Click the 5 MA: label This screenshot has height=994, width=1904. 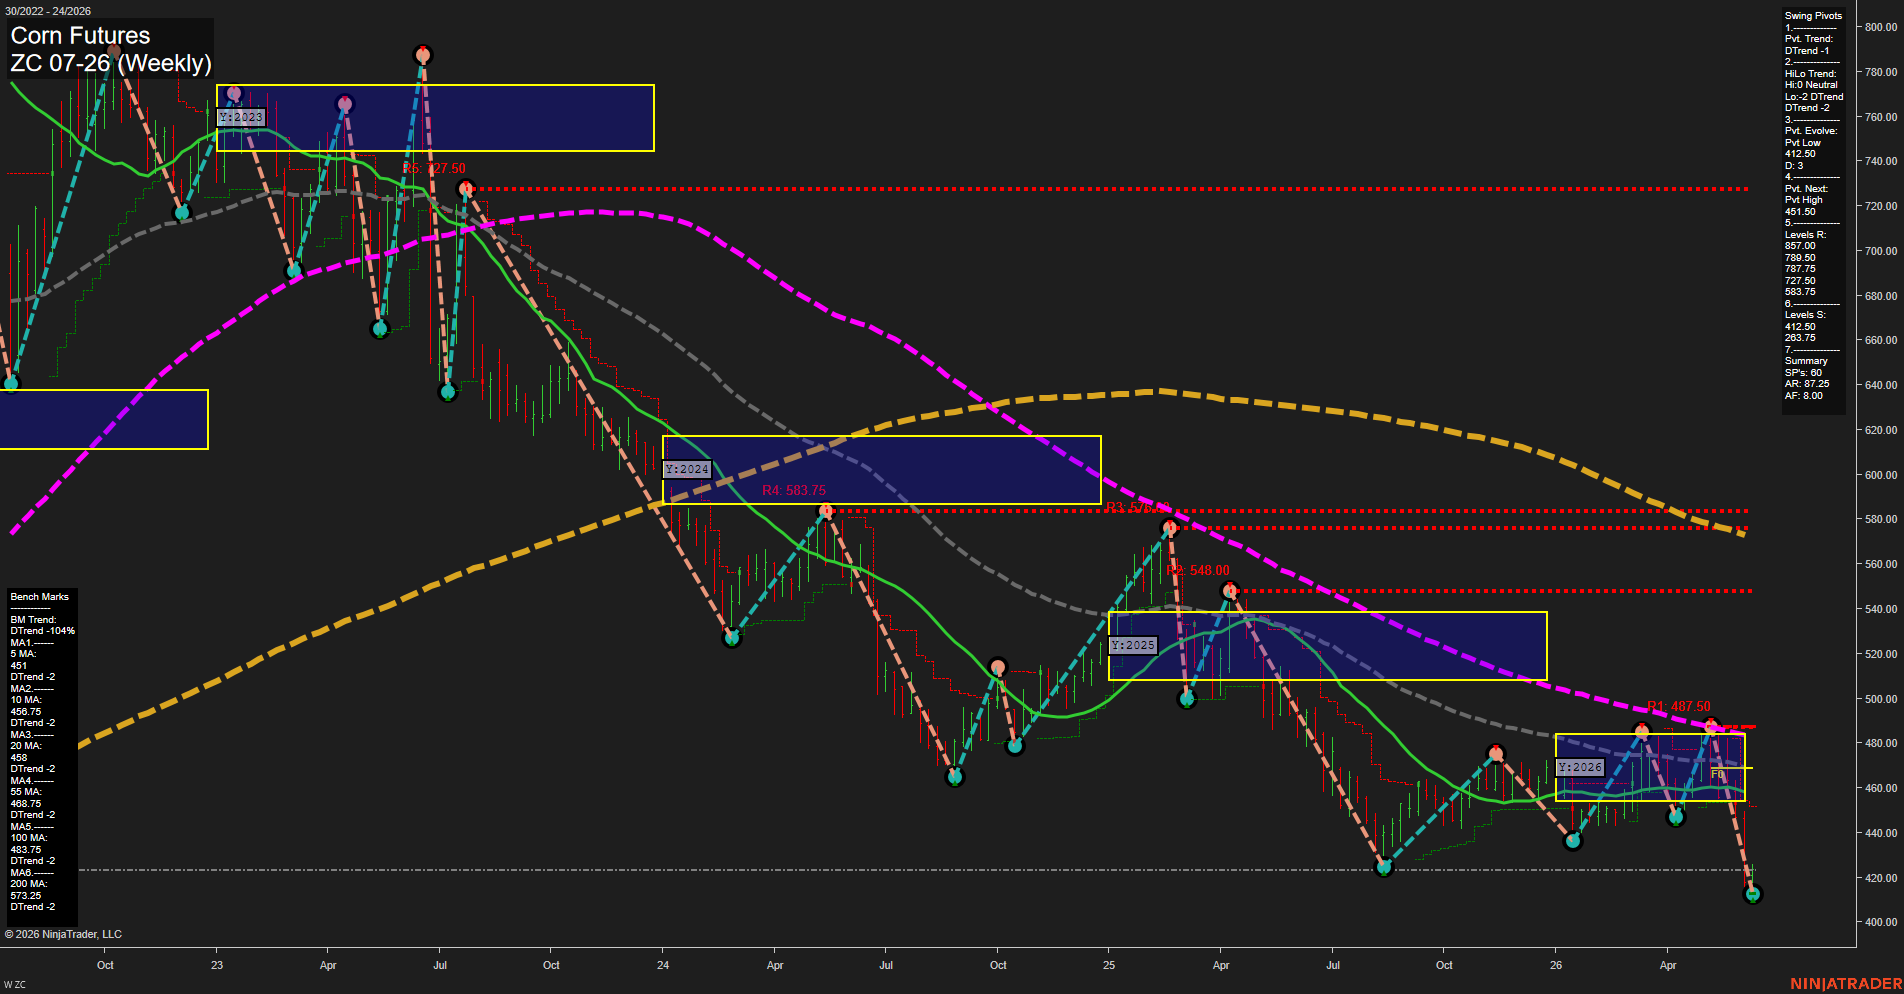point(23,654)
